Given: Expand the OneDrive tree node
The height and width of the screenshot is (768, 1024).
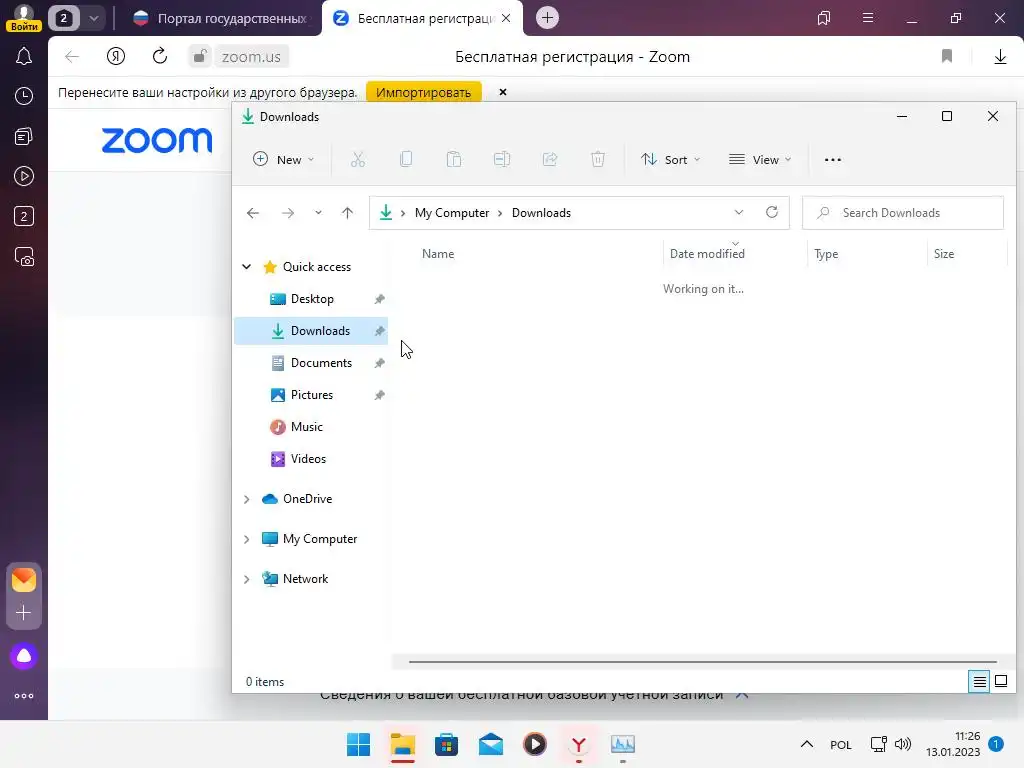Looking at the screenshot, I should click(246, 499).
